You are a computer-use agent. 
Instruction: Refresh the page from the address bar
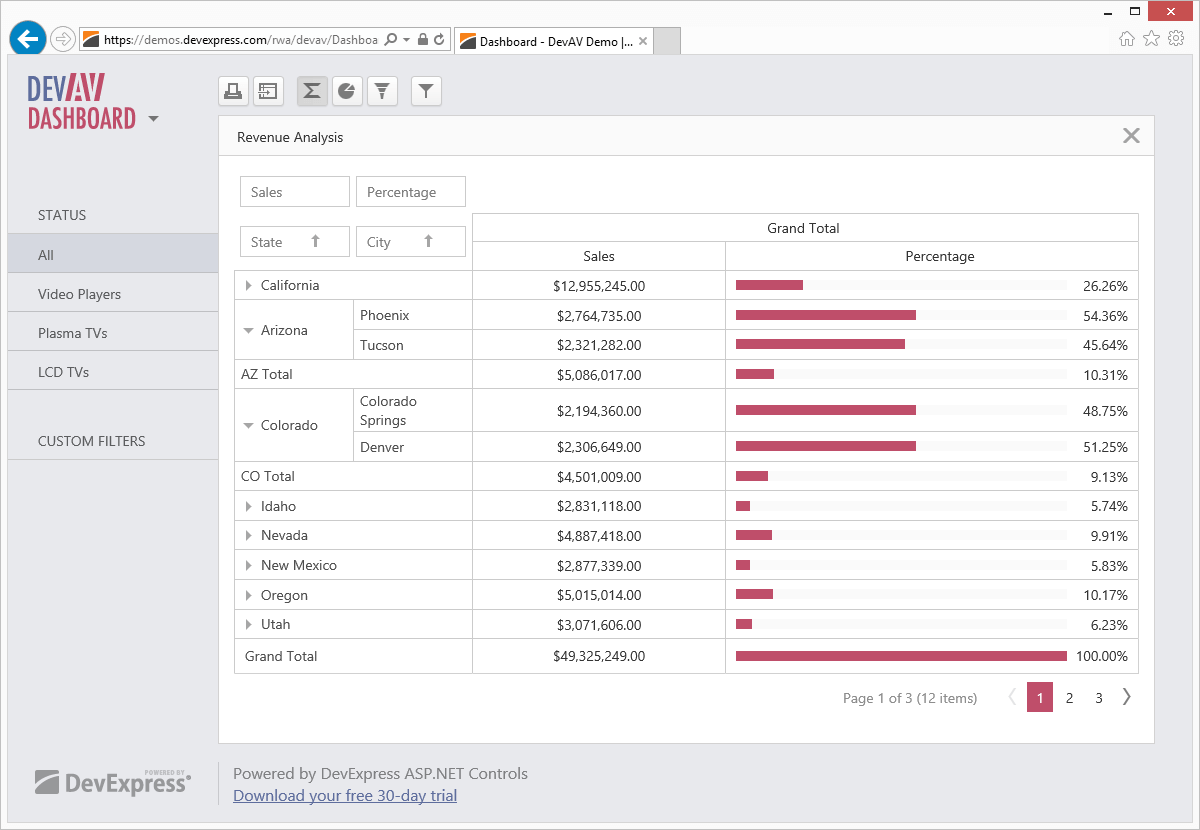pyautogui.click(x=439, y=40)
